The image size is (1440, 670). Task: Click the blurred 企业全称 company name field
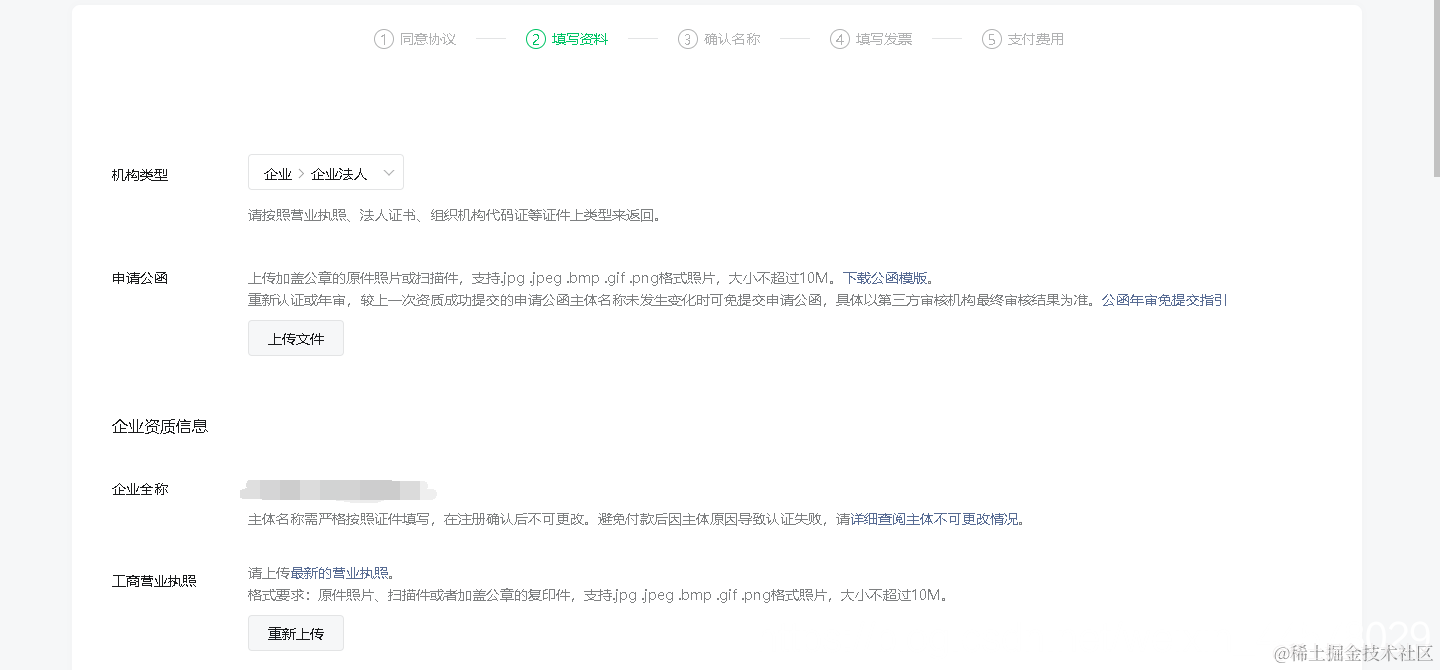337,491
